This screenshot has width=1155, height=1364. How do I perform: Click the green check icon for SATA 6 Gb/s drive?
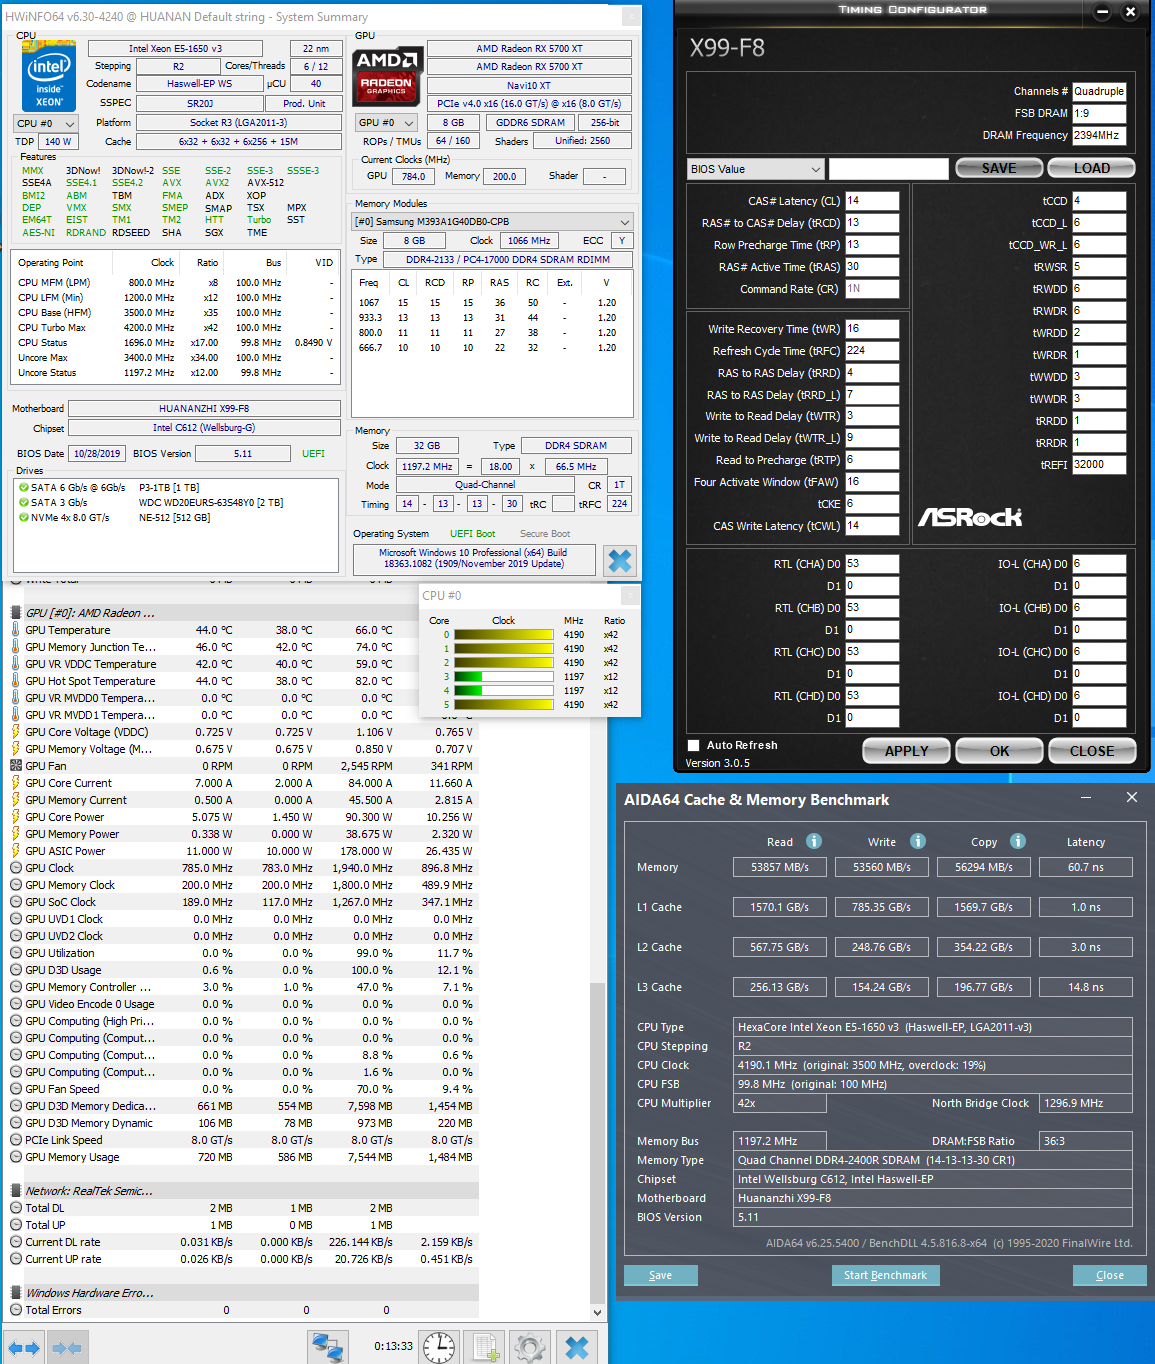23,487
